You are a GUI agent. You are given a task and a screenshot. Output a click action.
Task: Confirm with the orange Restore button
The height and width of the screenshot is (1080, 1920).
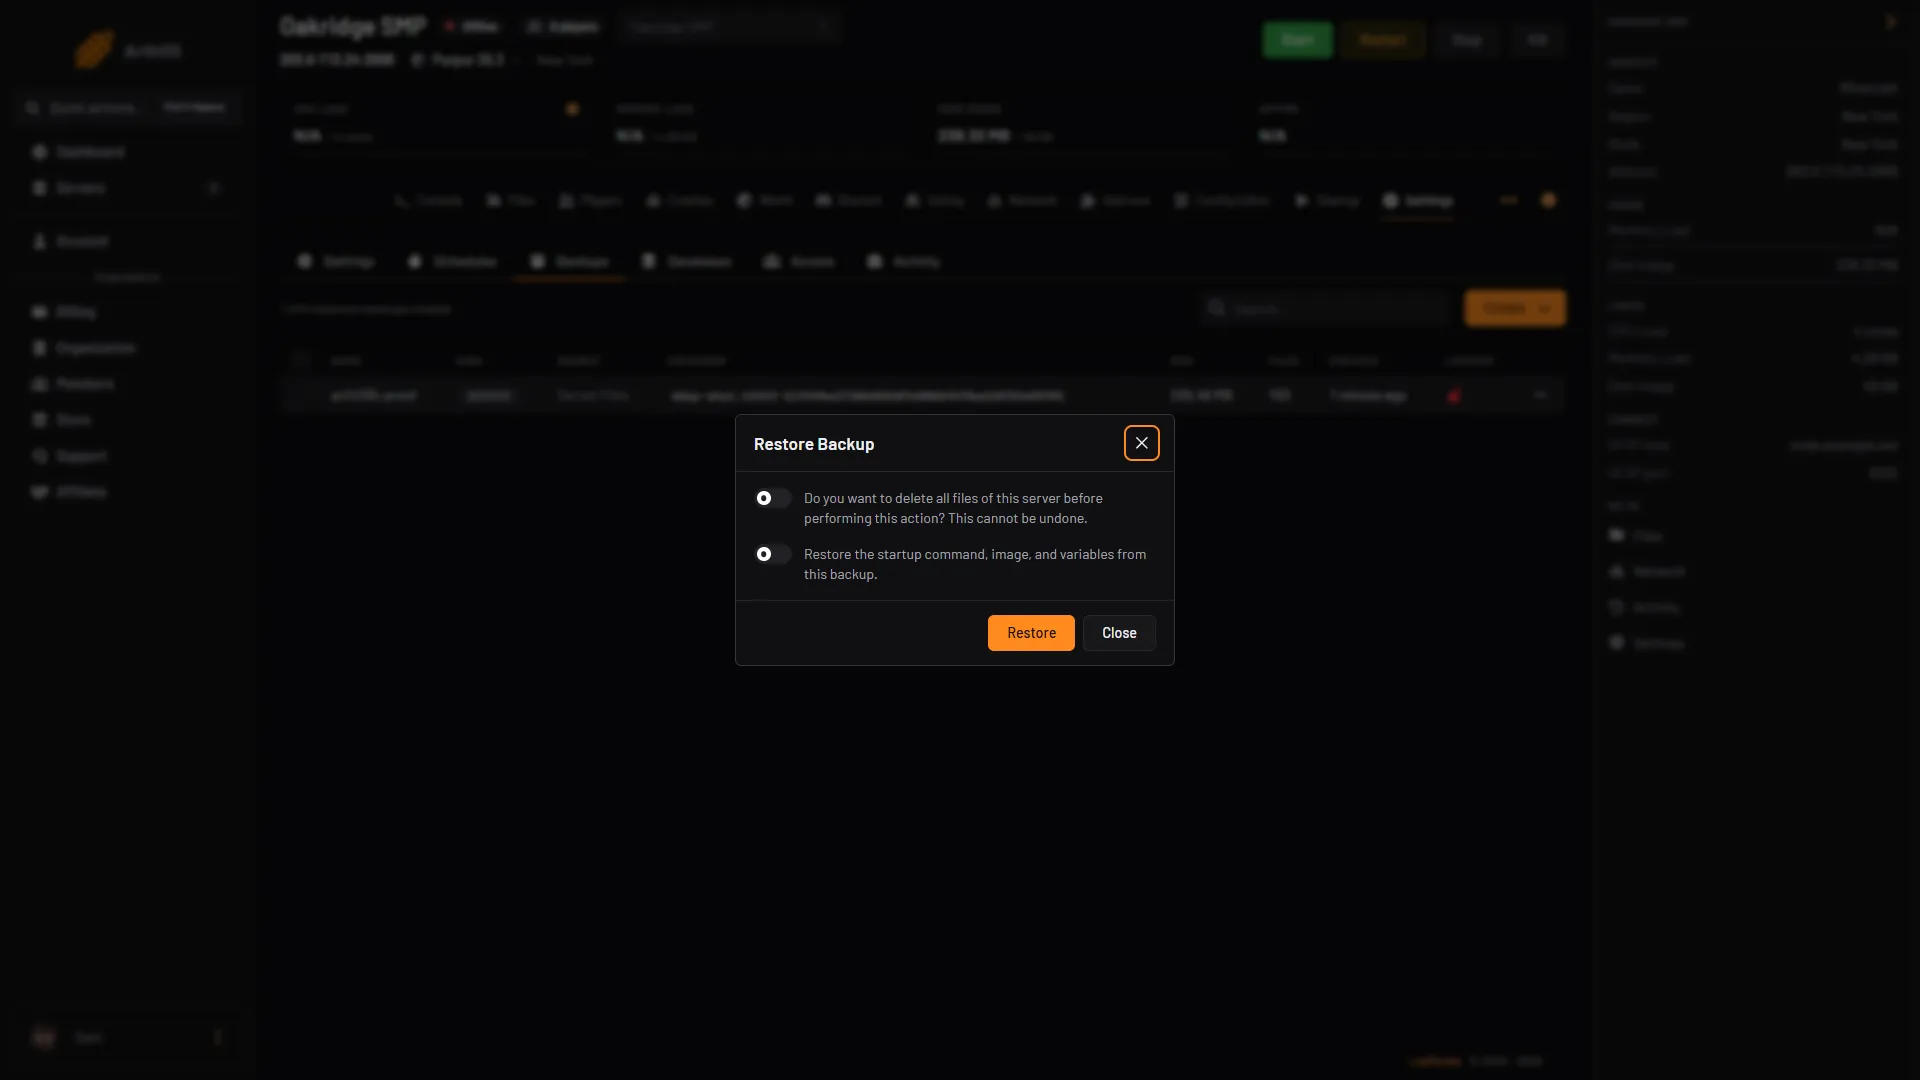(1031, 633)
